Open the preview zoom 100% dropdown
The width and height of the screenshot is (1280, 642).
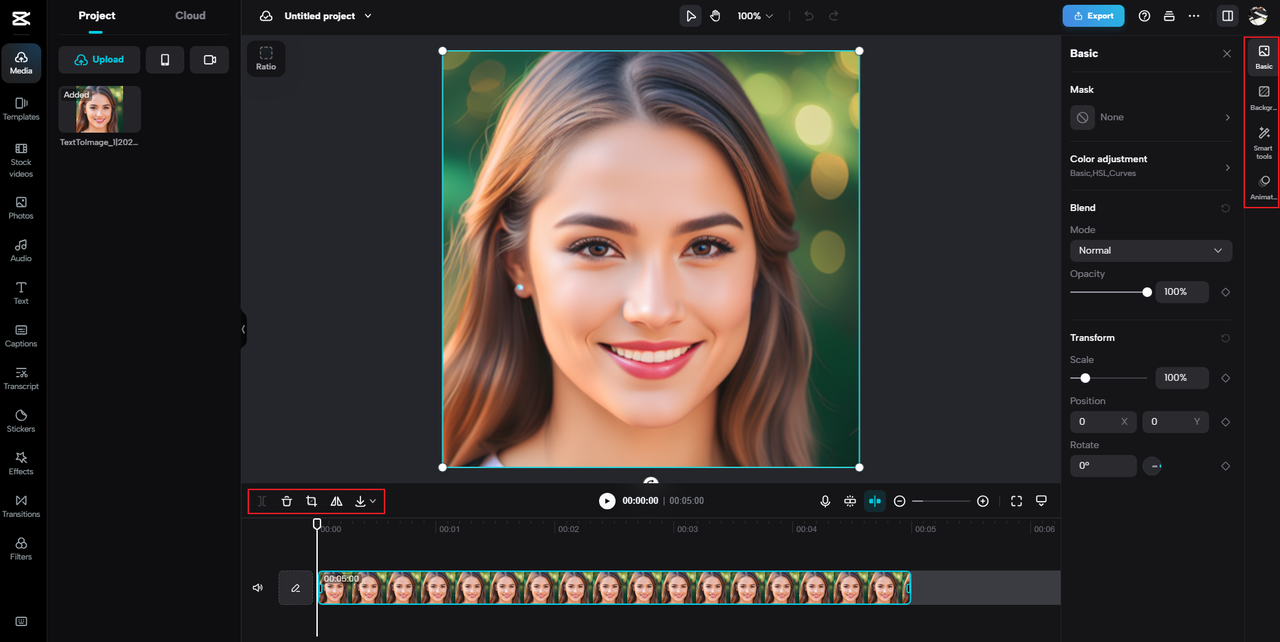(x=755, y=16)
